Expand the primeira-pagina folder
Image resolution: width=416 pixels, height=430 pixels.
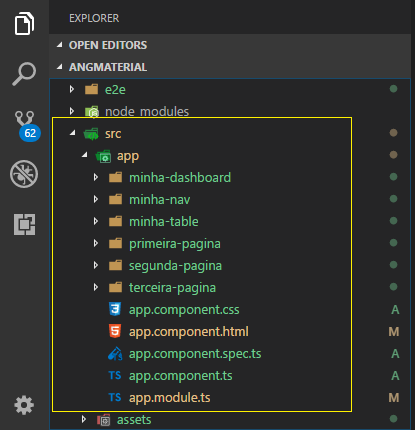pos(96,243)
